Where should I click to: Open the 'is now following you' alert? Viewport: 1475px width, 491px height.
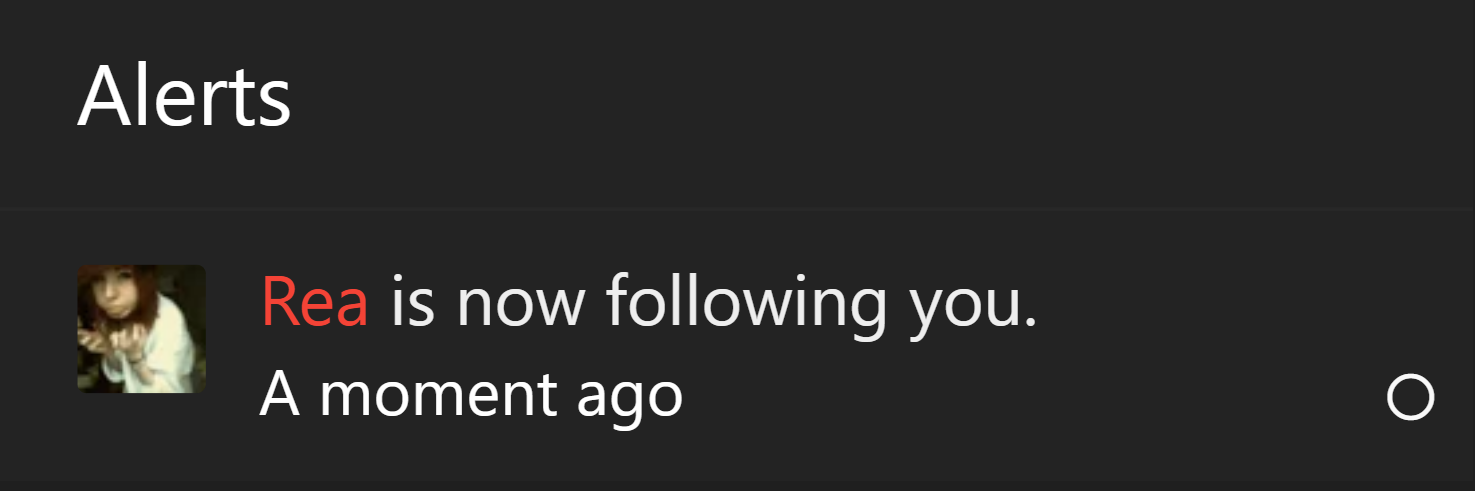737,346
